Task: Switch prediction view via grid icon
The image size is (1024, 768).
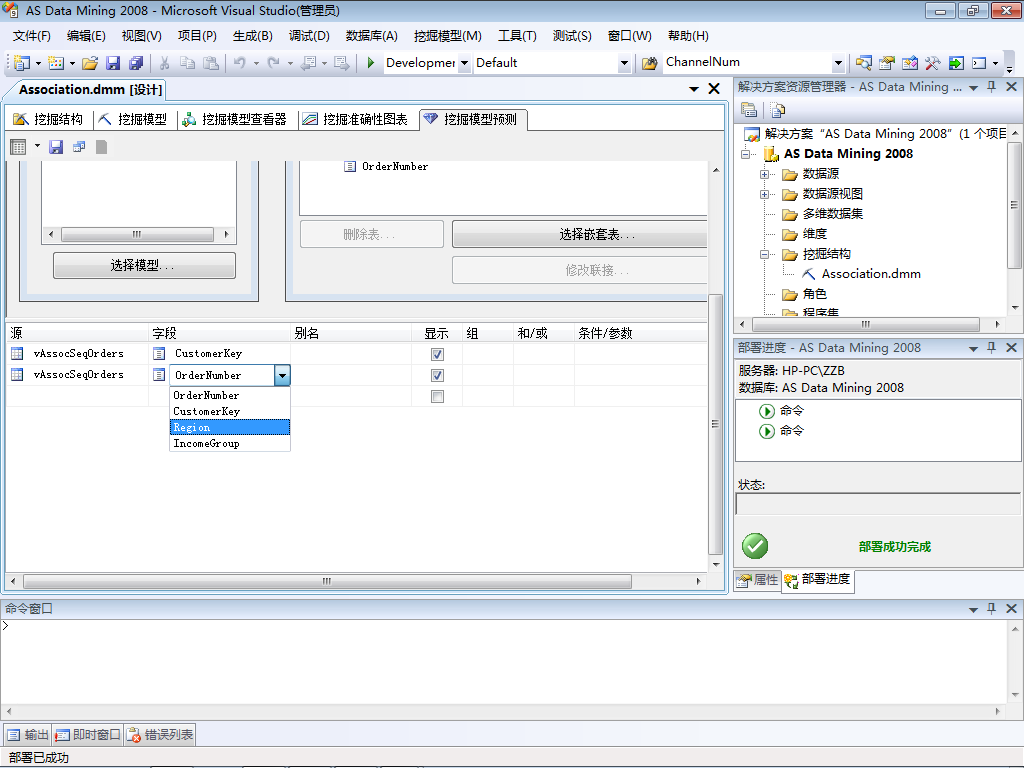Action: pyautogui.click(x=18, y=147)
